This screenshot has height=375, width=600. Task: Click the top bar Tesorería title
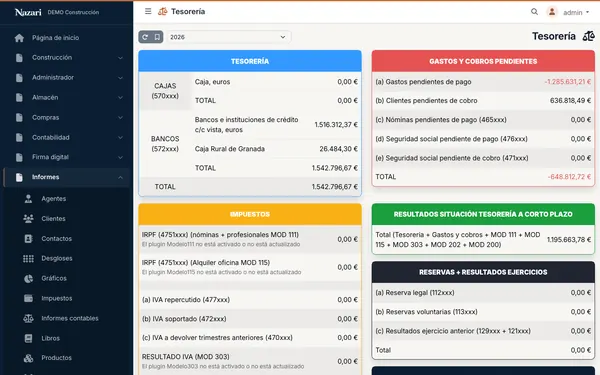tap(188, 11)
